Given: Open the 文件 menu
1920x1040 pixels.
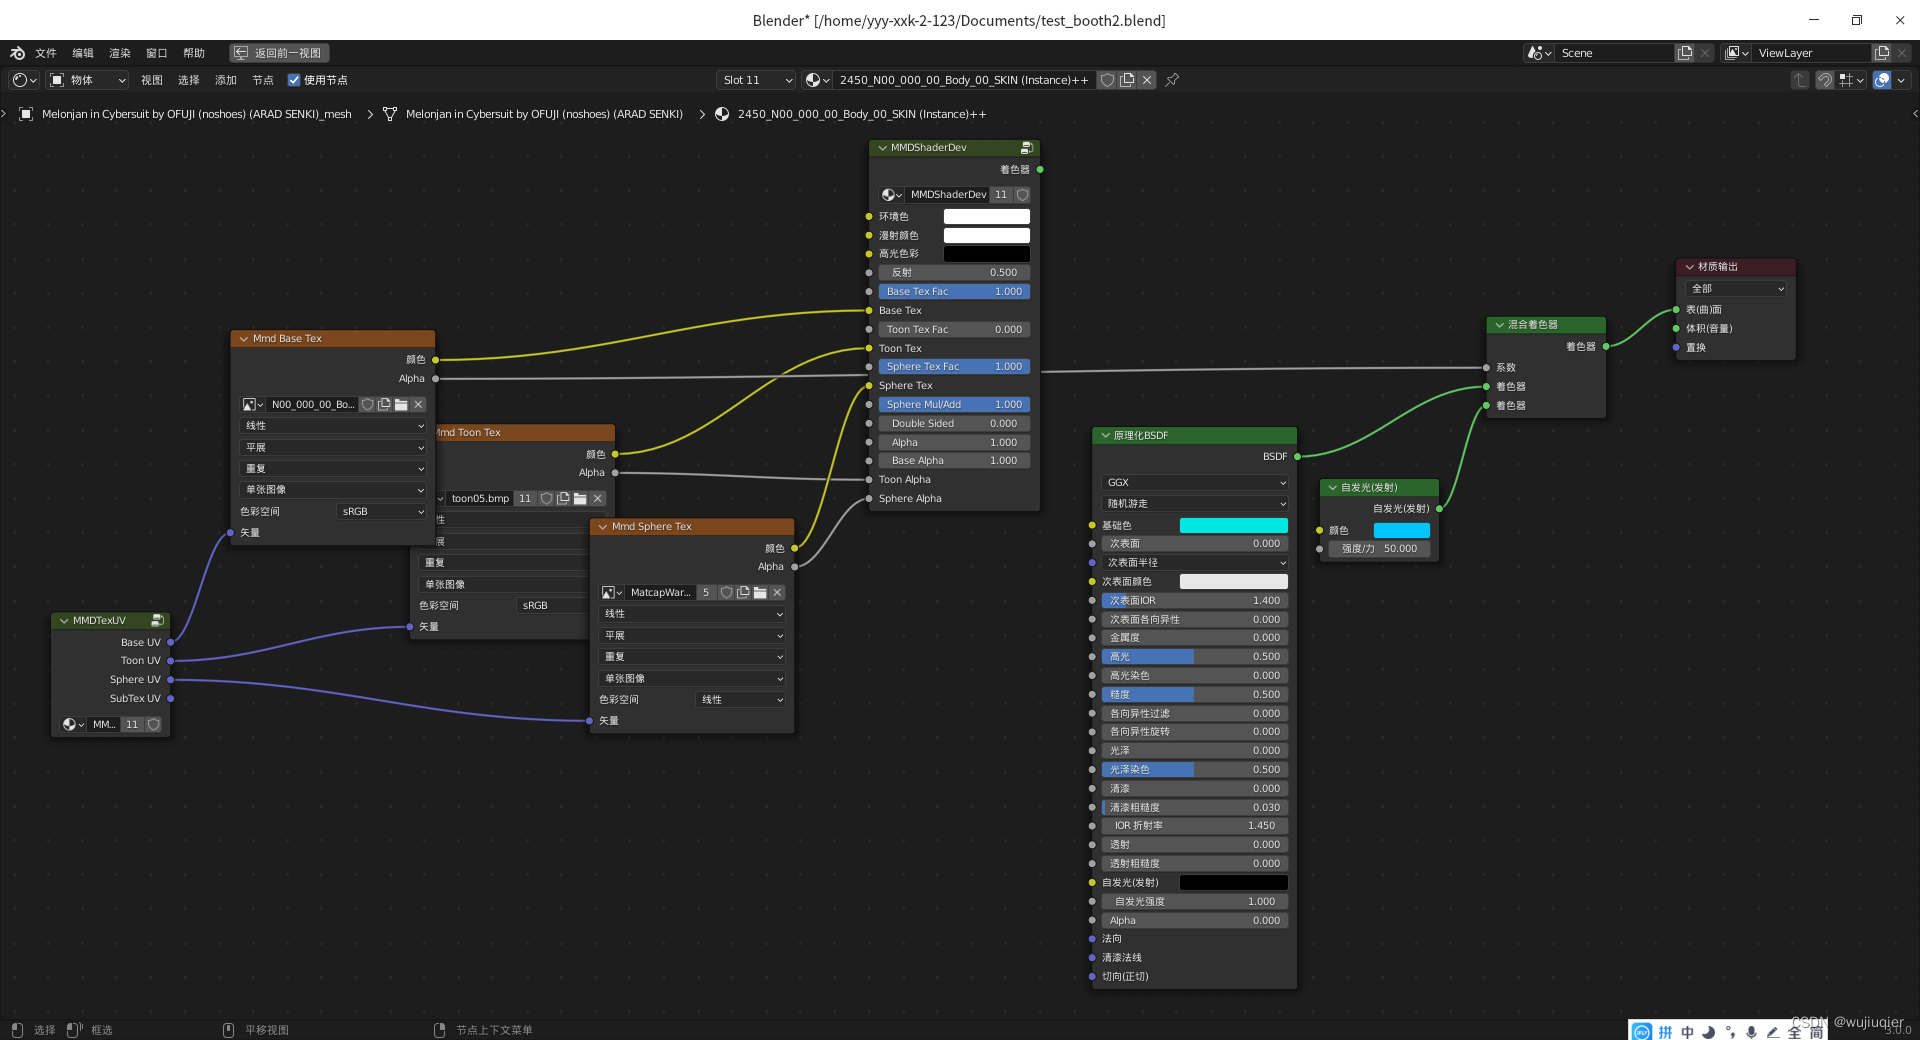Looking at the screenshot, I should coord(46,53).
